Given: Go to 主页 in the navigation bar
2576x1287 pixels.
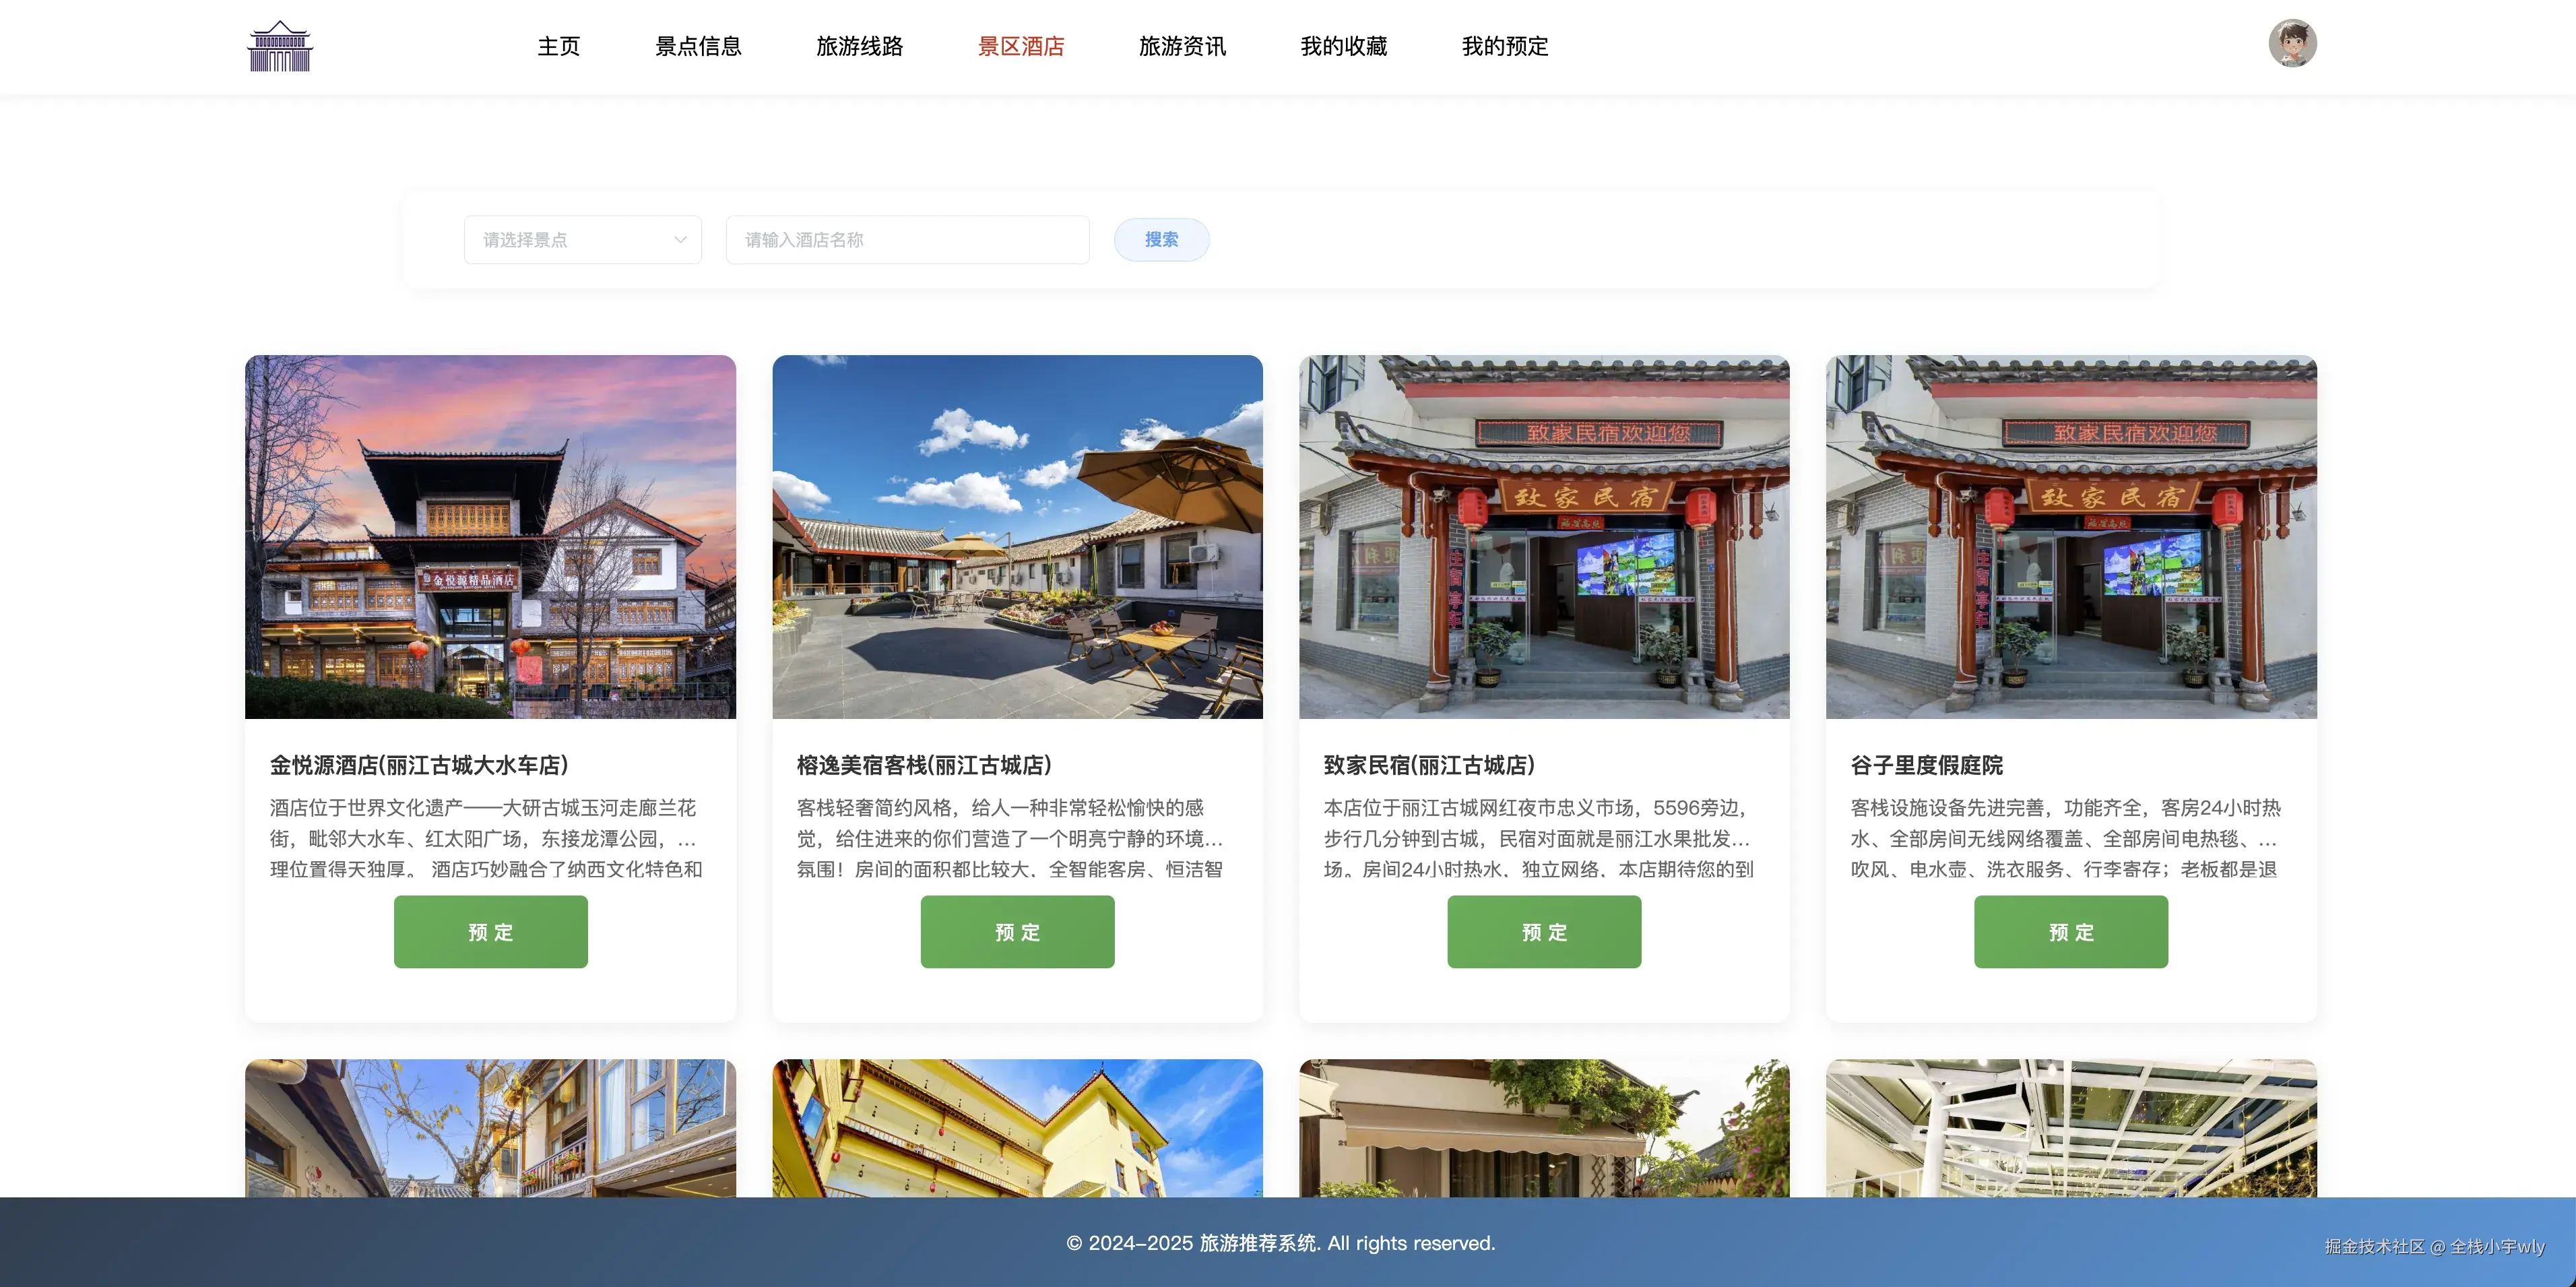Looking at the screenshot, I should click(558, 46).
